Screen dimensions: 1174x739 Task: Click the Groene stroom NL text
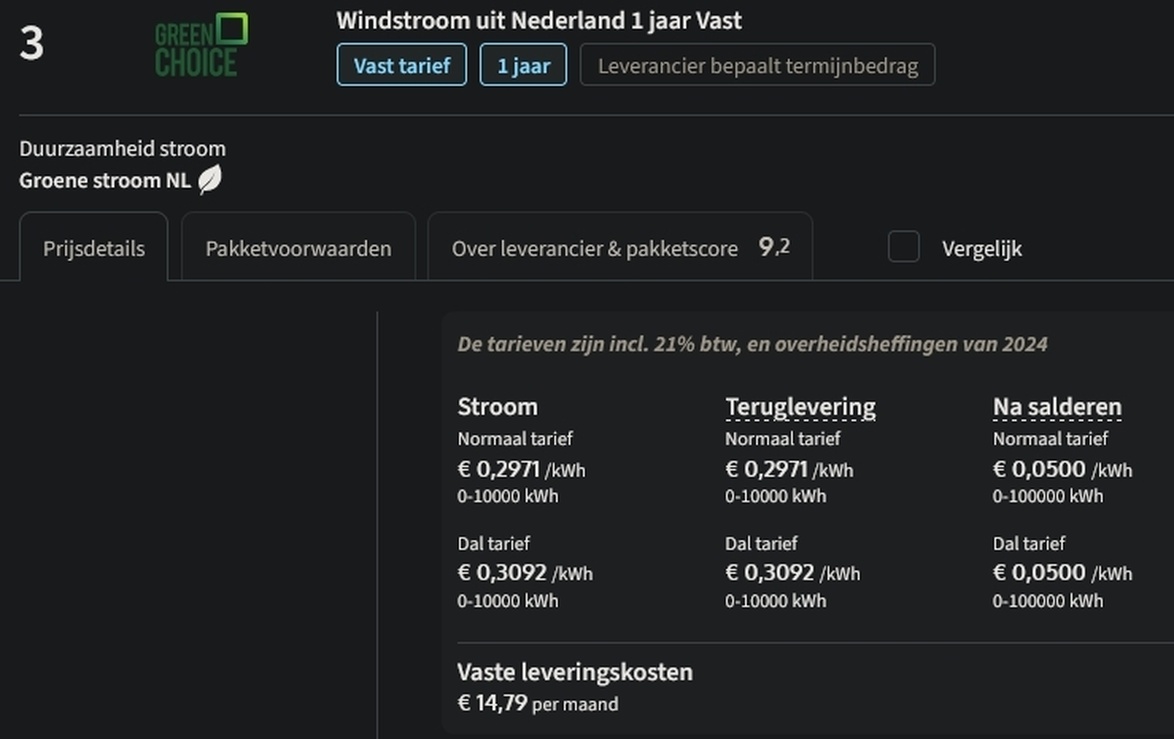[x=105, y=180]
